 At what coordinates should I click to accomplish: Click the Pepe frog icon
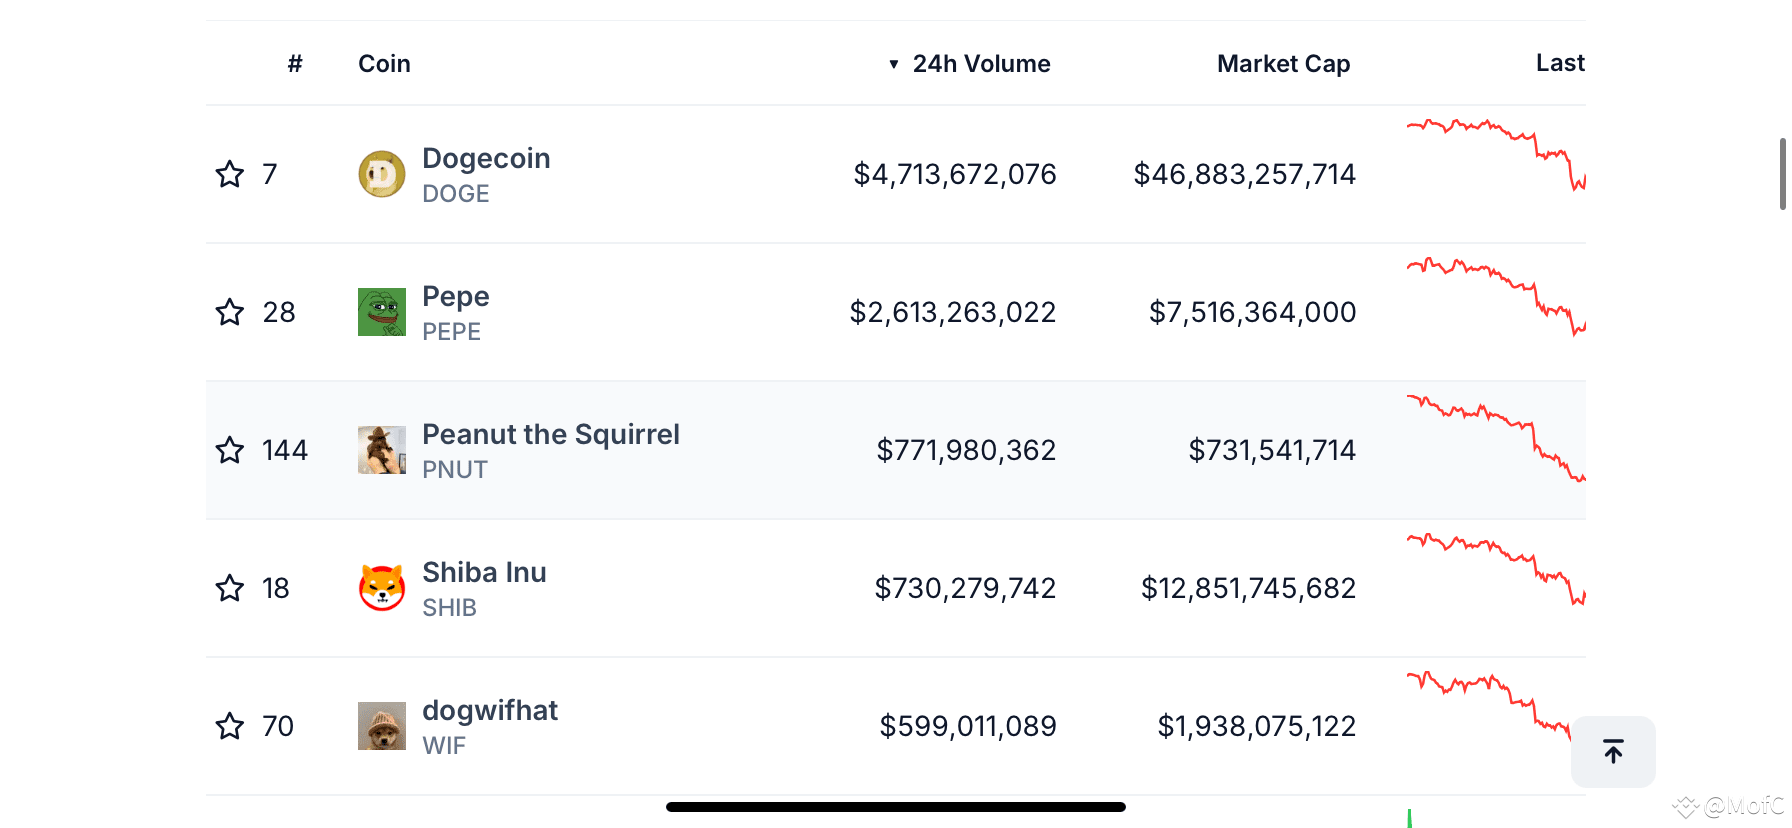point(382,312)
